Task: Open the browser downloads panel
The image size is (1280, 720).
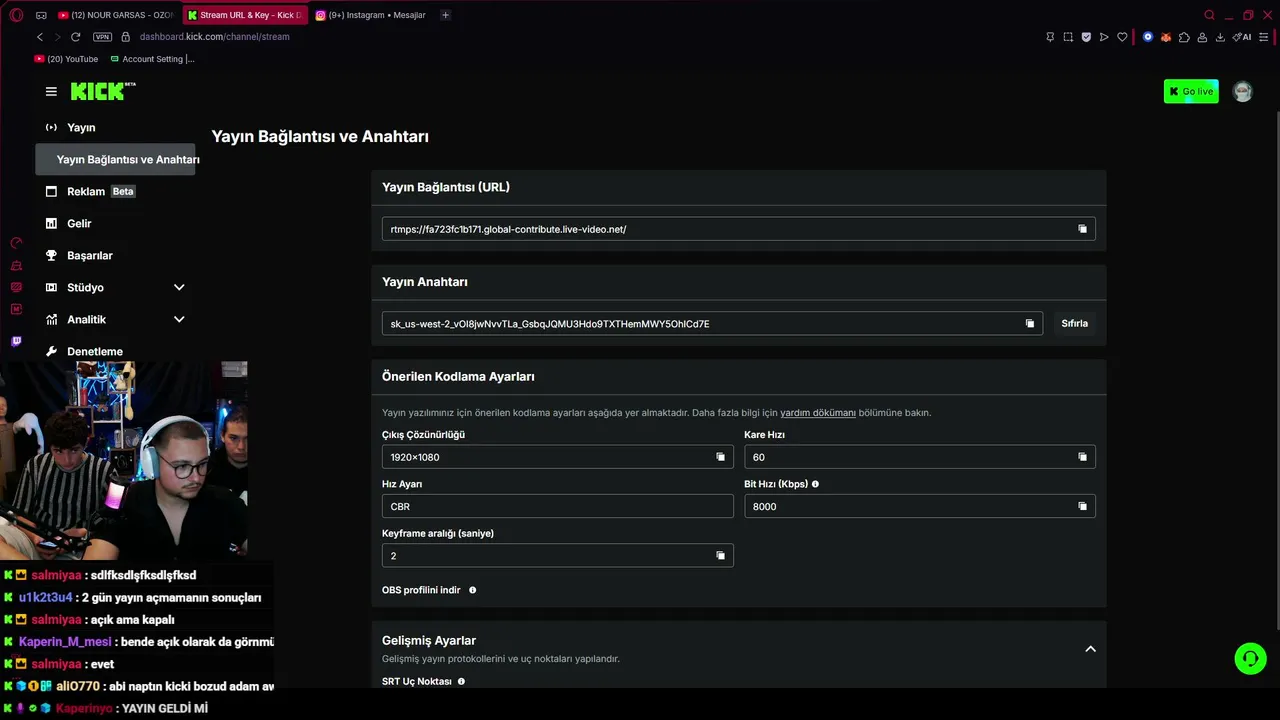Action: point(1220,37)
